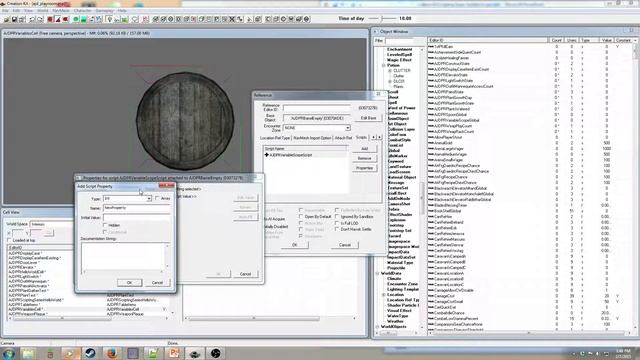Click the Name field in Add Script Property

pyautogui.click(x=136, y=208)
